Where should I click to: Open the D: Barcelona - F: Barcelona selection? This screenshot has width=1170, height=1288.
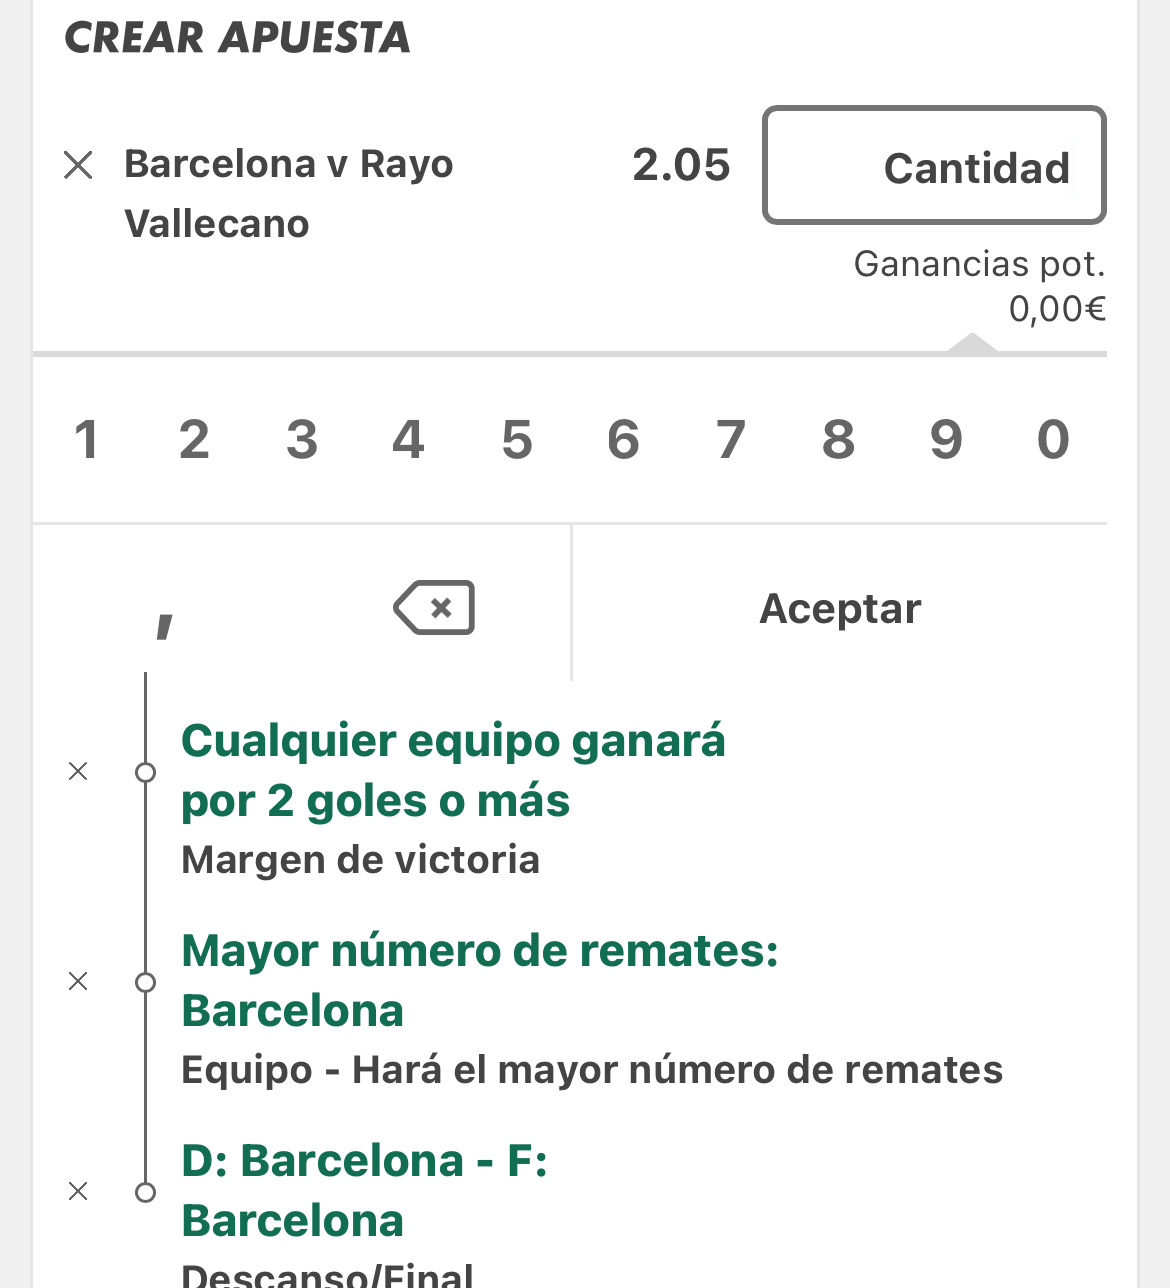(x=364, y=1190)
